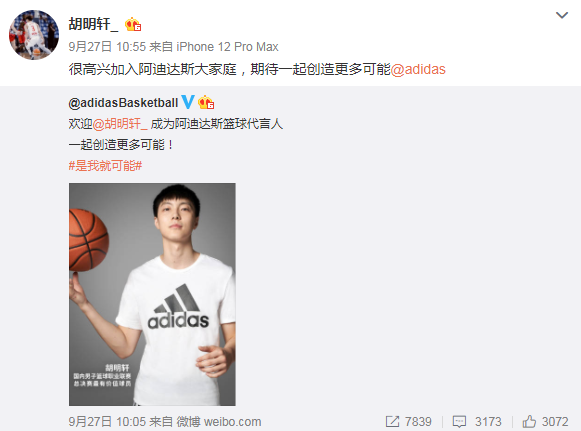The height and width of the screenshot is (431, 581).
Task: Open the 3173 comments count
Action: [x=488, y=422]
